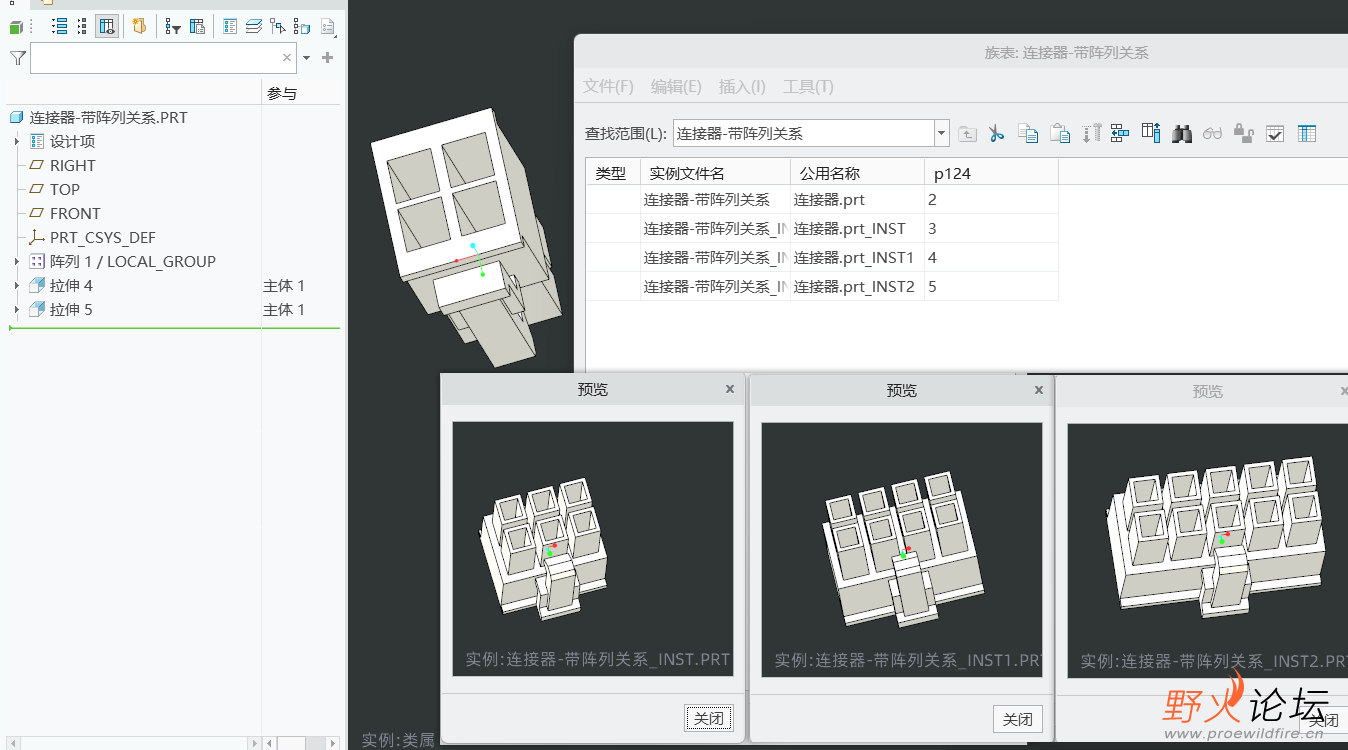Click the binoculars find icon
The image size is (1348, 750).
(1182, 133)
